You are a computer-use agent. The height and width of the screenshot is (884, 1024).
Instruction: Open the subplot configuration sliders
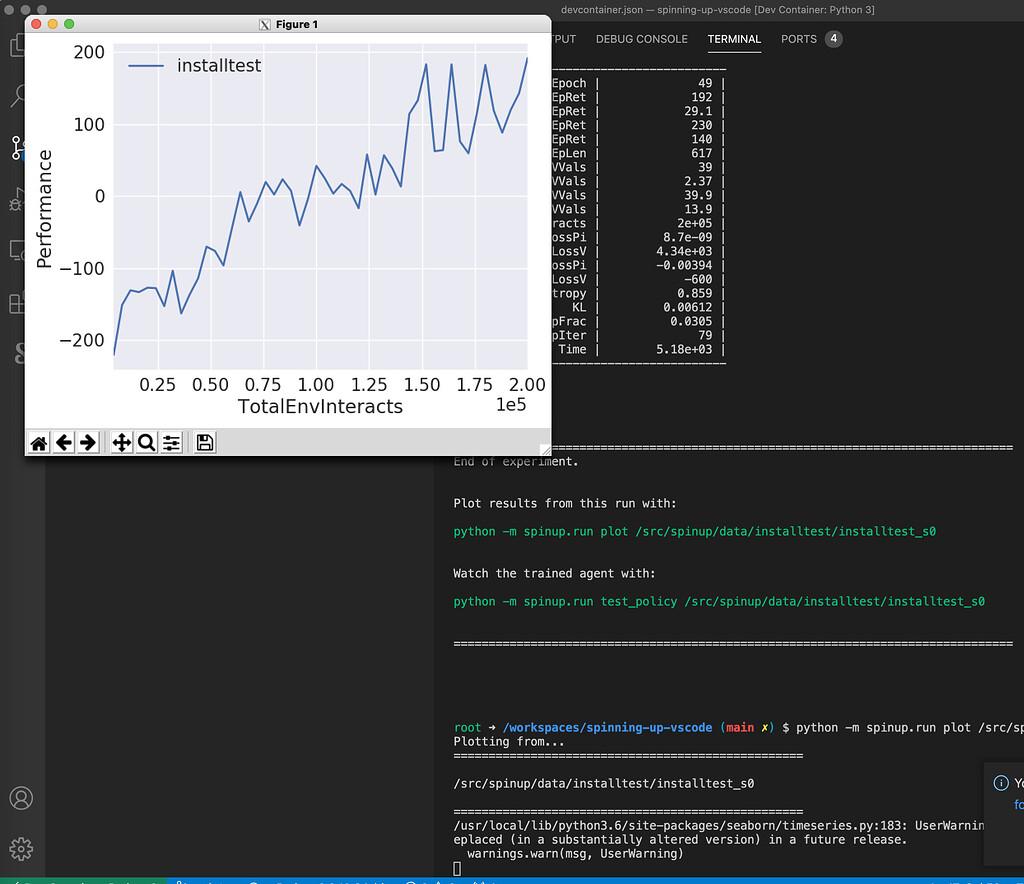(x=171, y=442)
